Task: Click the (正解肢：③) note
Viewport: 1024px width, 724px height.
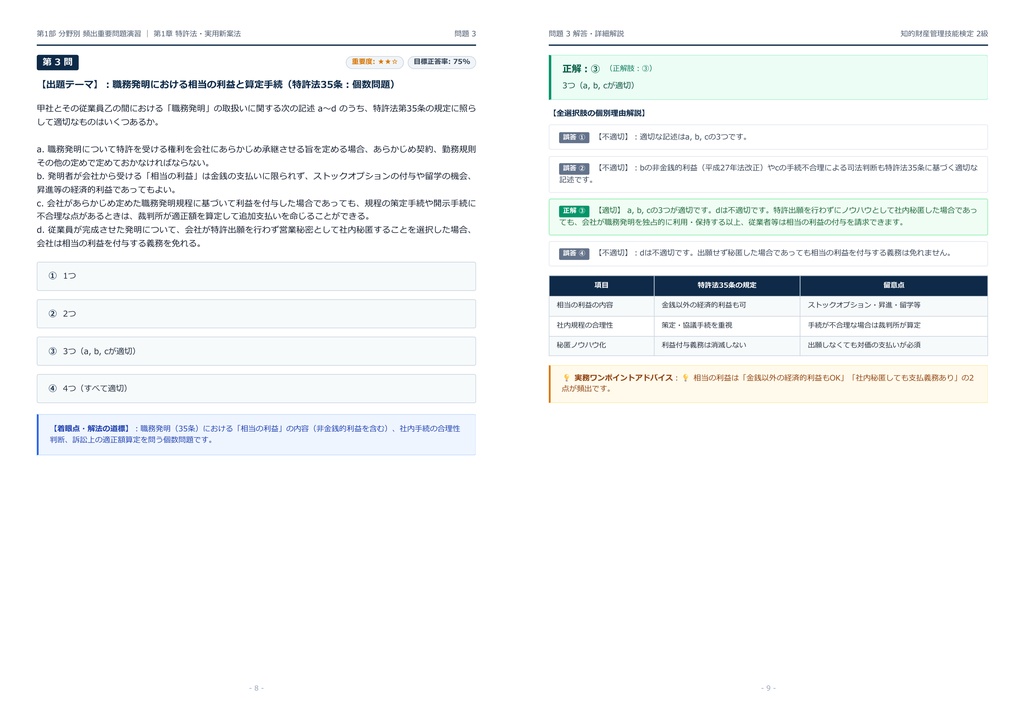Action: point(630,69)
